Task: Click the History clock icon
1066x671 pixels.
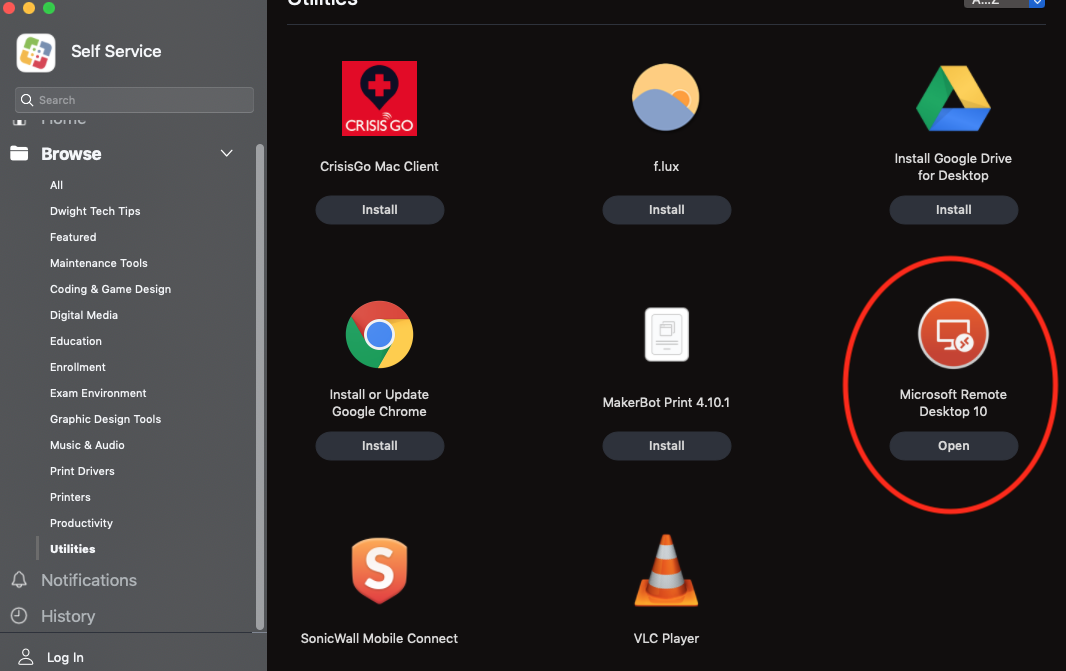Action: coord(19,616)
